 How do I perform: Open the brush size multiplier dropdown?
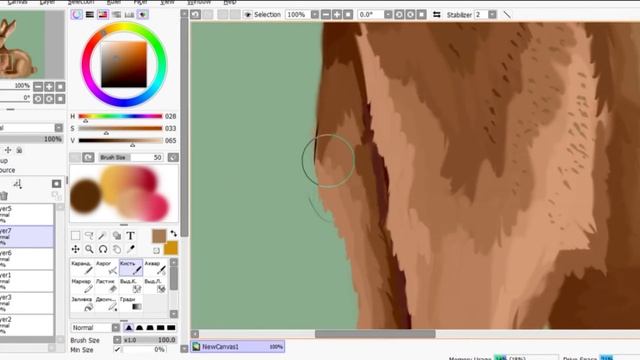117,340
